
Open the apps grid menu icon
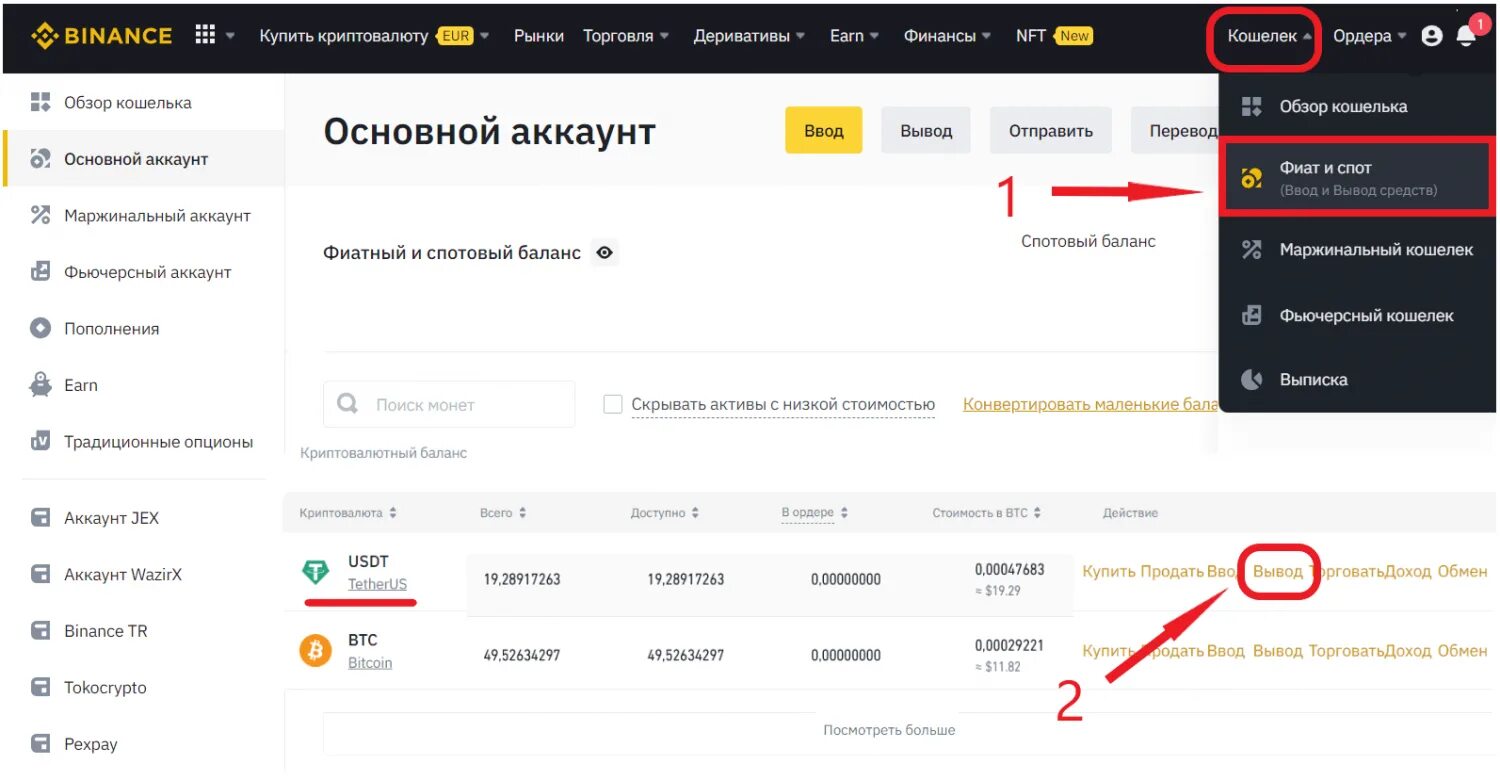[x=205, y=35]
